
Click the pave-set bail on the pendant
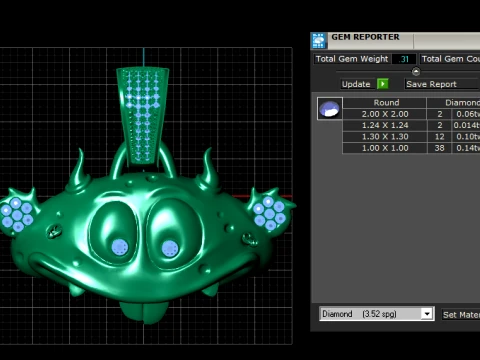tap(143, 117)
